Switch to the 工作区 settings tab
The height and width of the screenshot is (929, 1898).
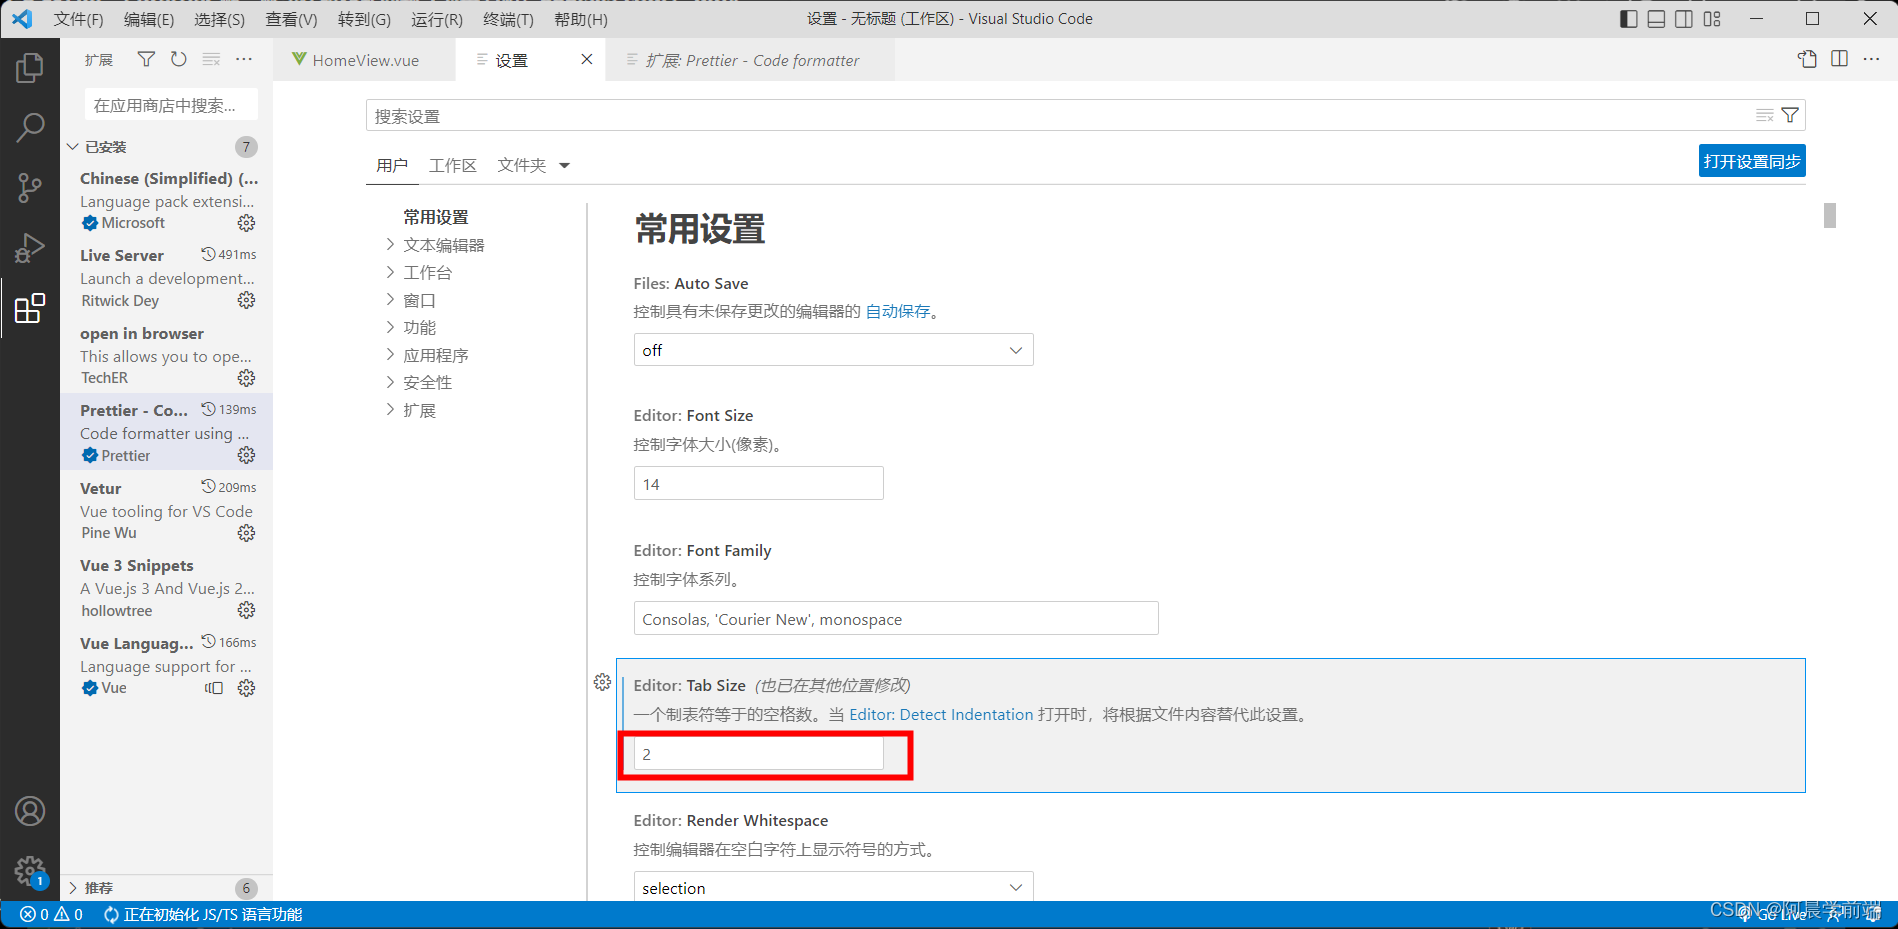coord(452,165)
